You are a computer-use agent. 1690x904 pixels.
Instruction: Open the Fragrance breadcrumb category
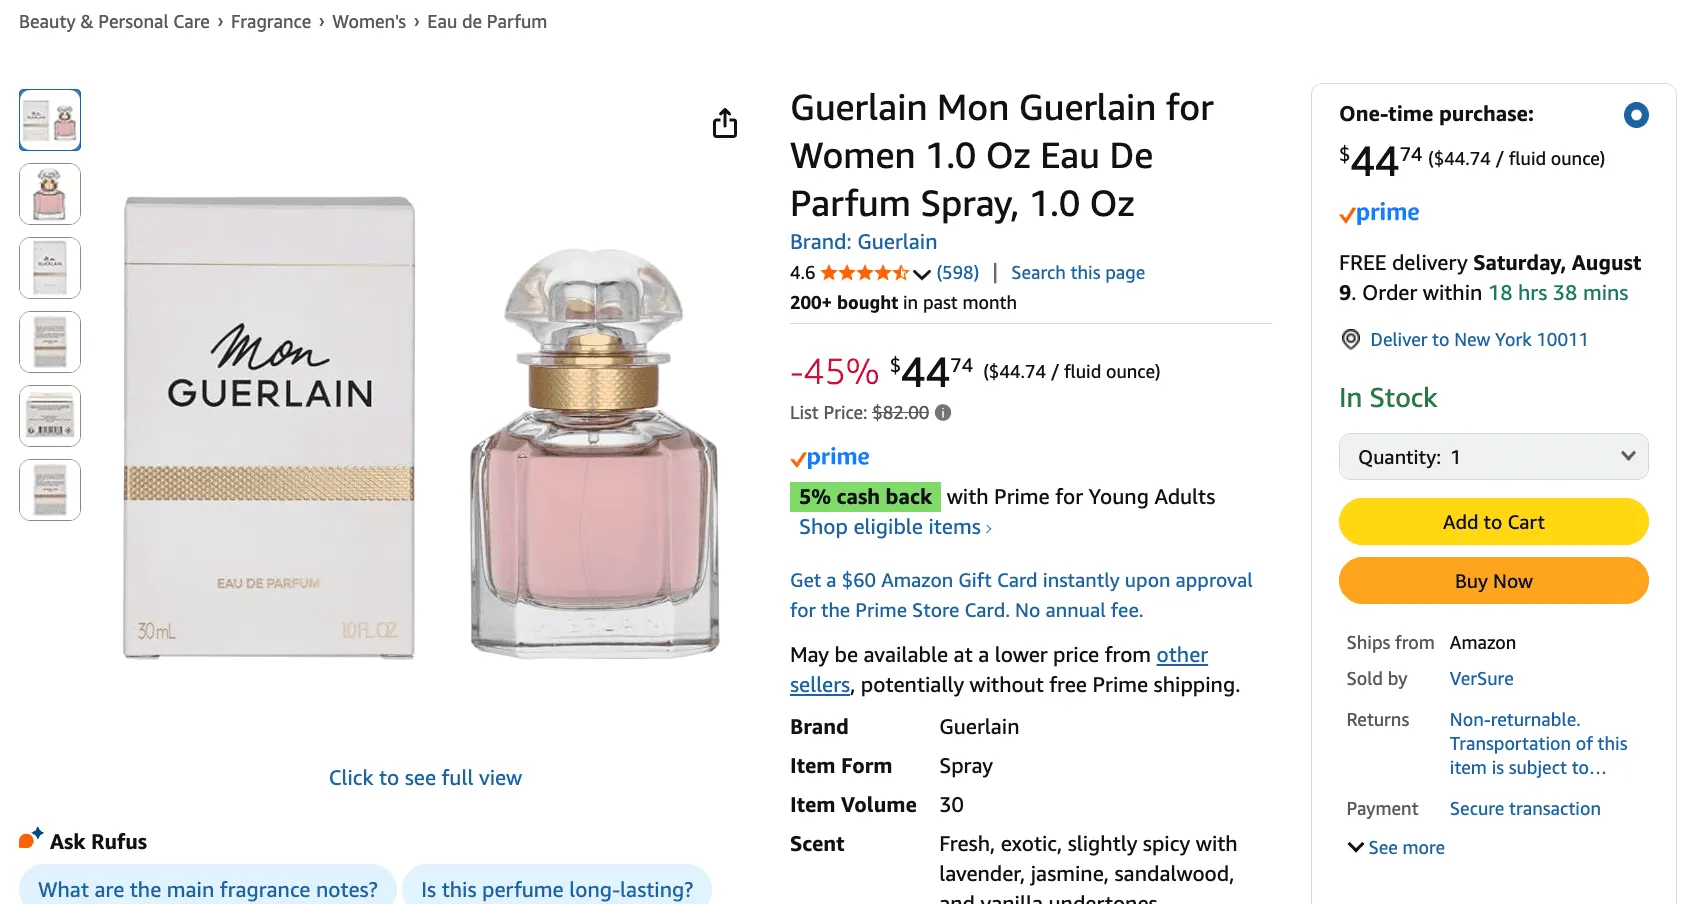coord(271,22)
